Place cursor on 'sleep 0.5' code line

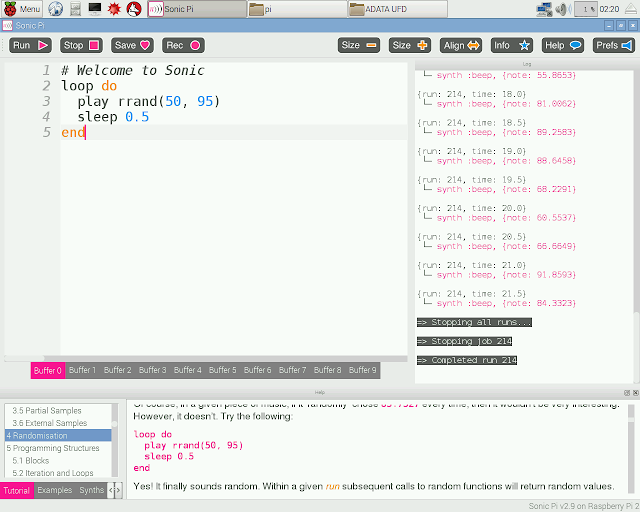(113, 117)
